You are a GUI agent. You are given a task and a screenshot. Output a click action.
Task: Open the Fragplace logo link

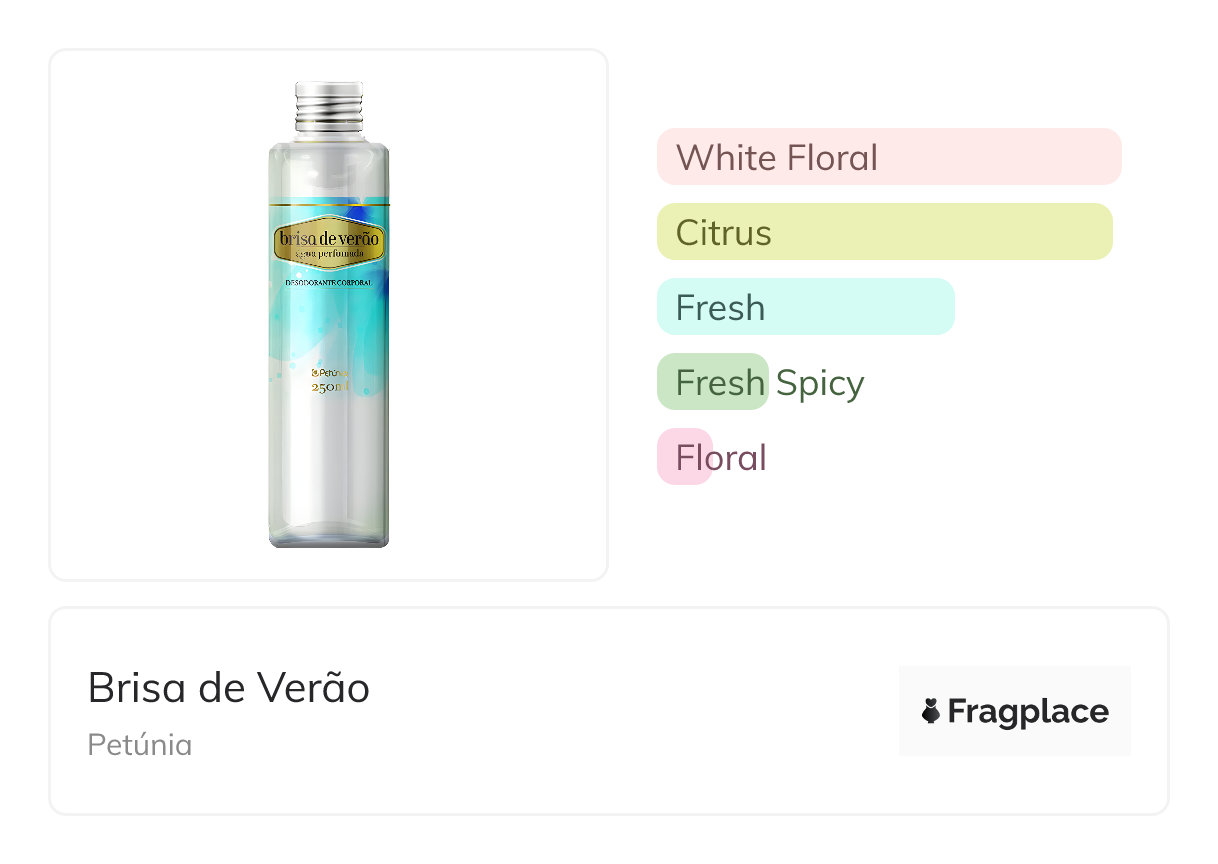pos(1014,711)
